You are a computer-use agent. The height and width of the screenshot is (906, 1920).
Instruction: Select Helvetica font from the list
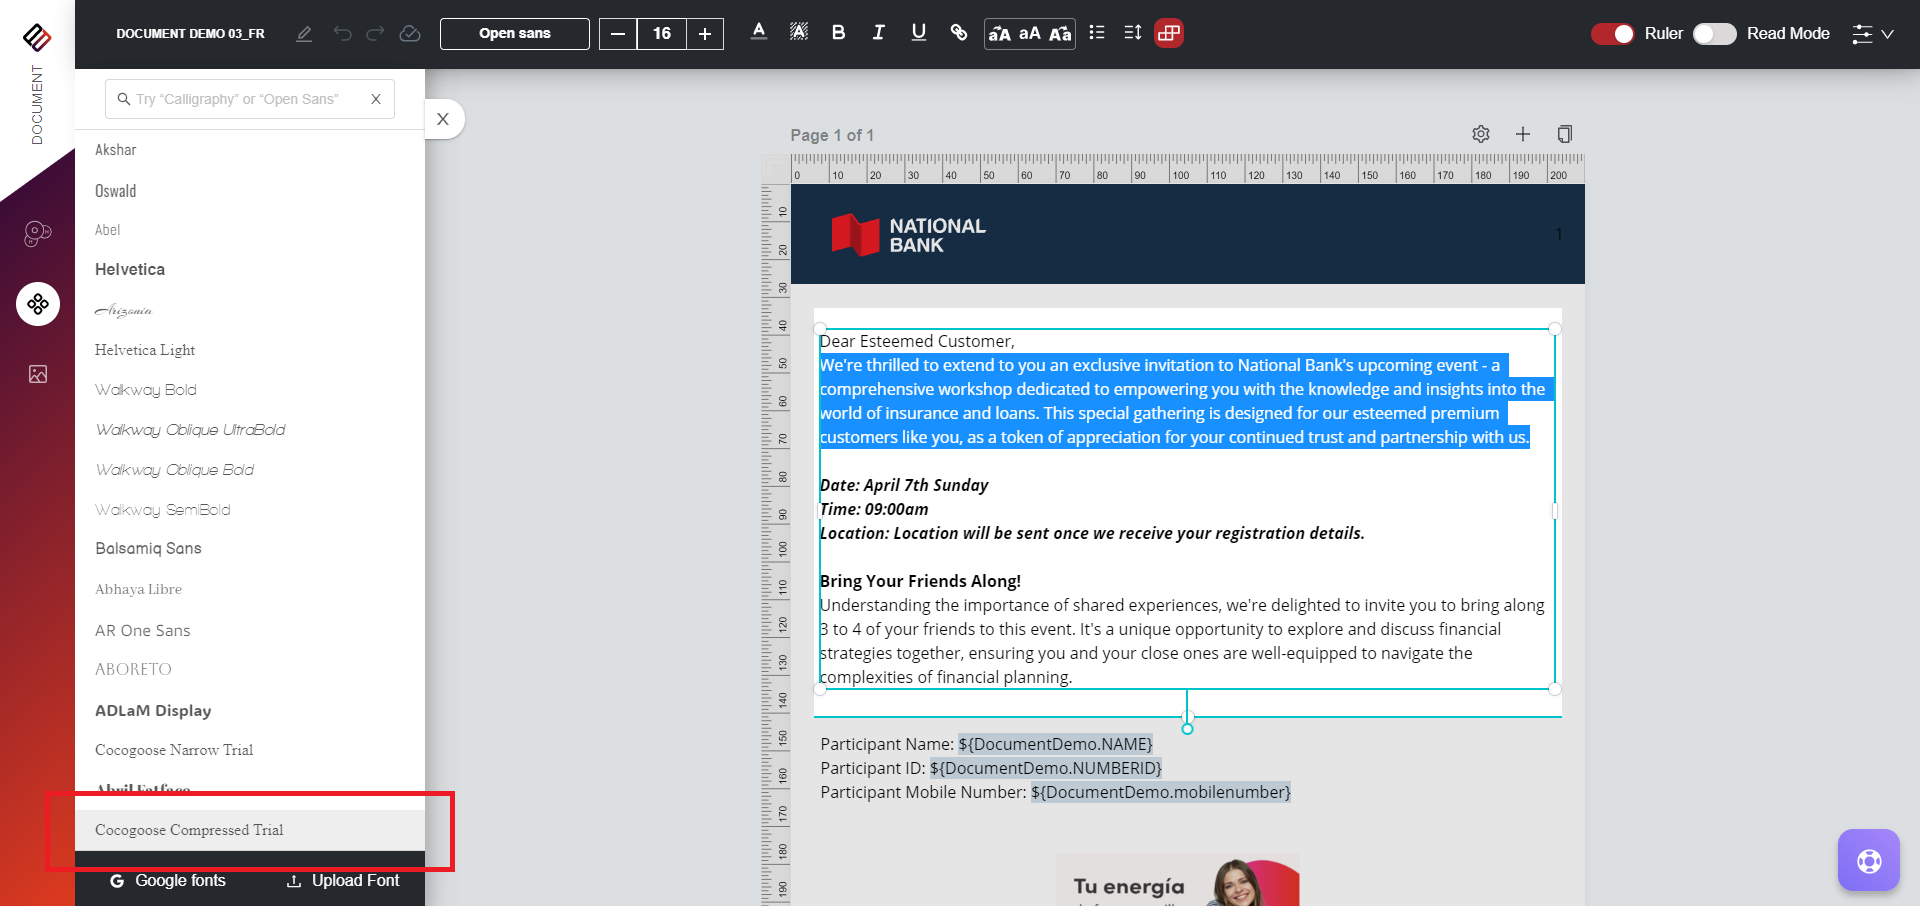pos(130,270)
